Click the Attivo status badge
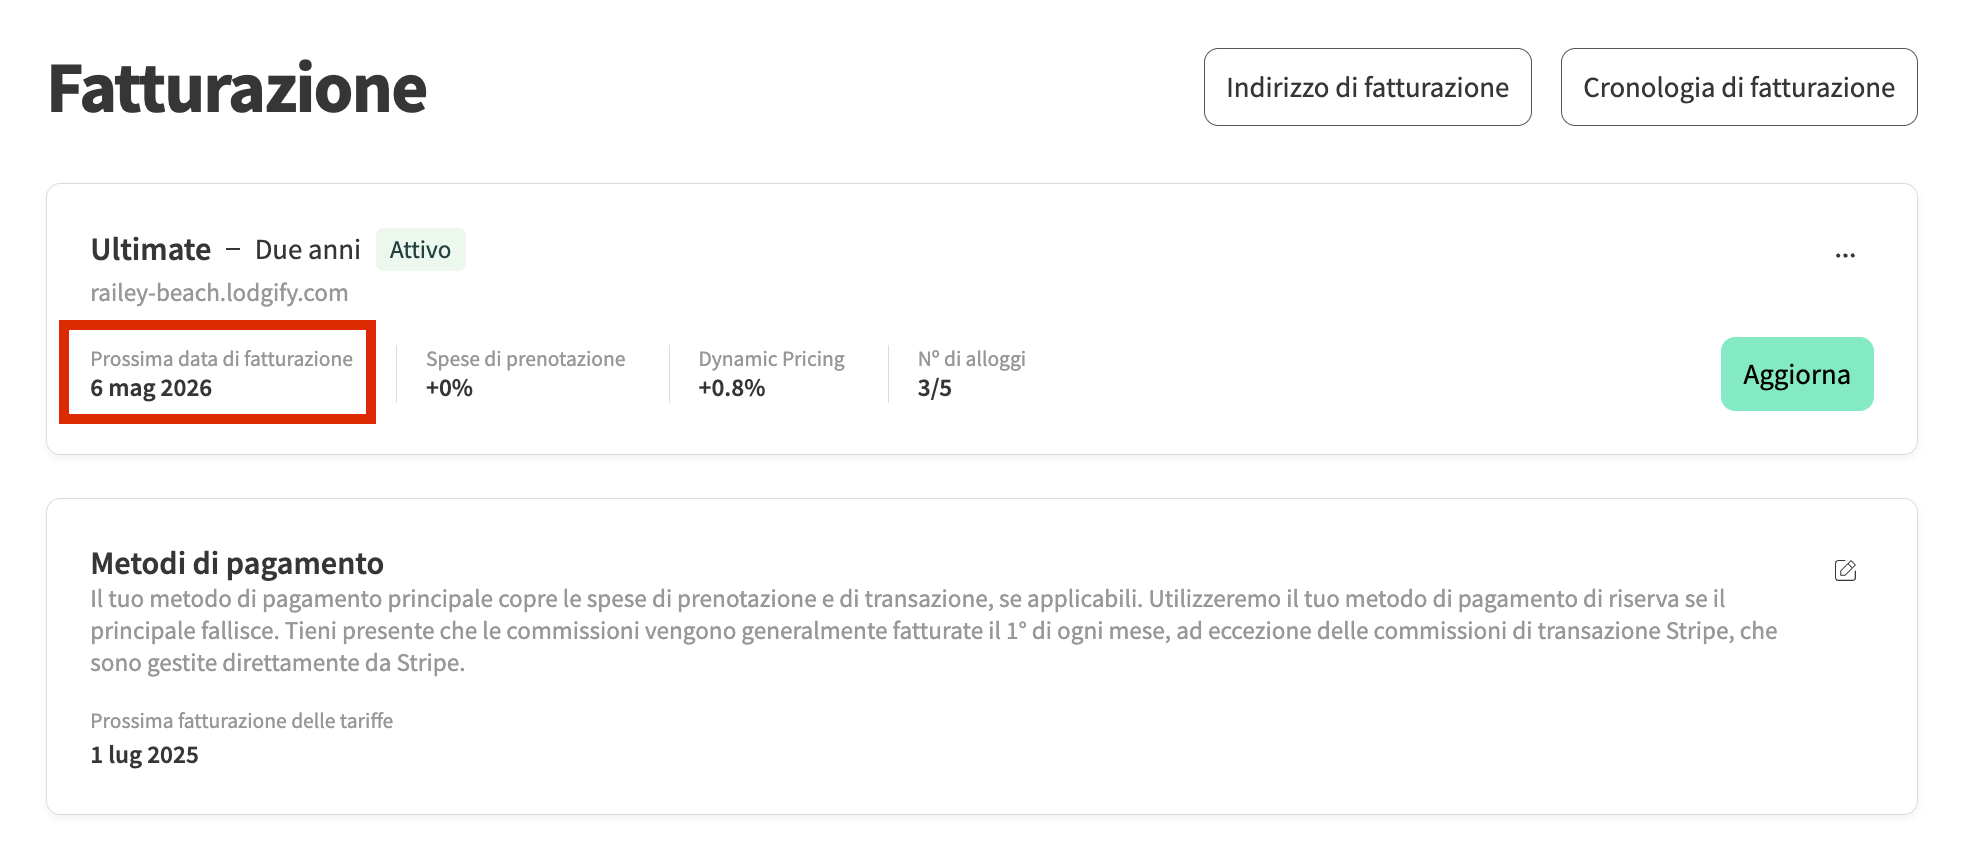1978x850 pixels. click(420, 250)
